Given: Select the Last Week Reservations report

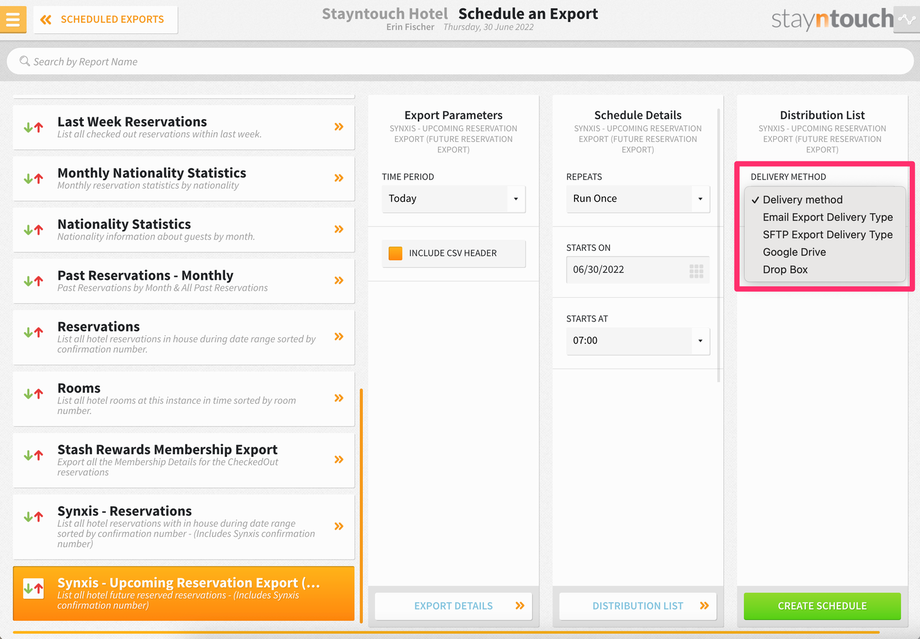Looking at the screenshot, I should pos(184,127).
